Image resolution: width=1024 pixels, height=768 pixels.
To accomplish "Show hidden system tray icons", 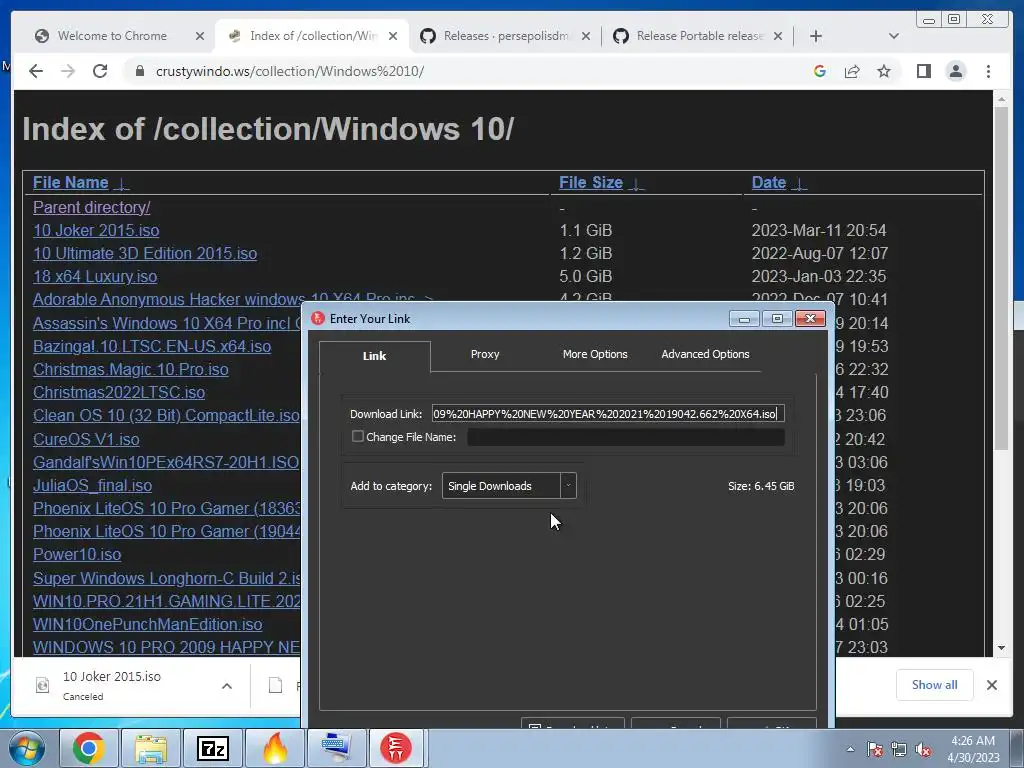I will click(850, 749).
